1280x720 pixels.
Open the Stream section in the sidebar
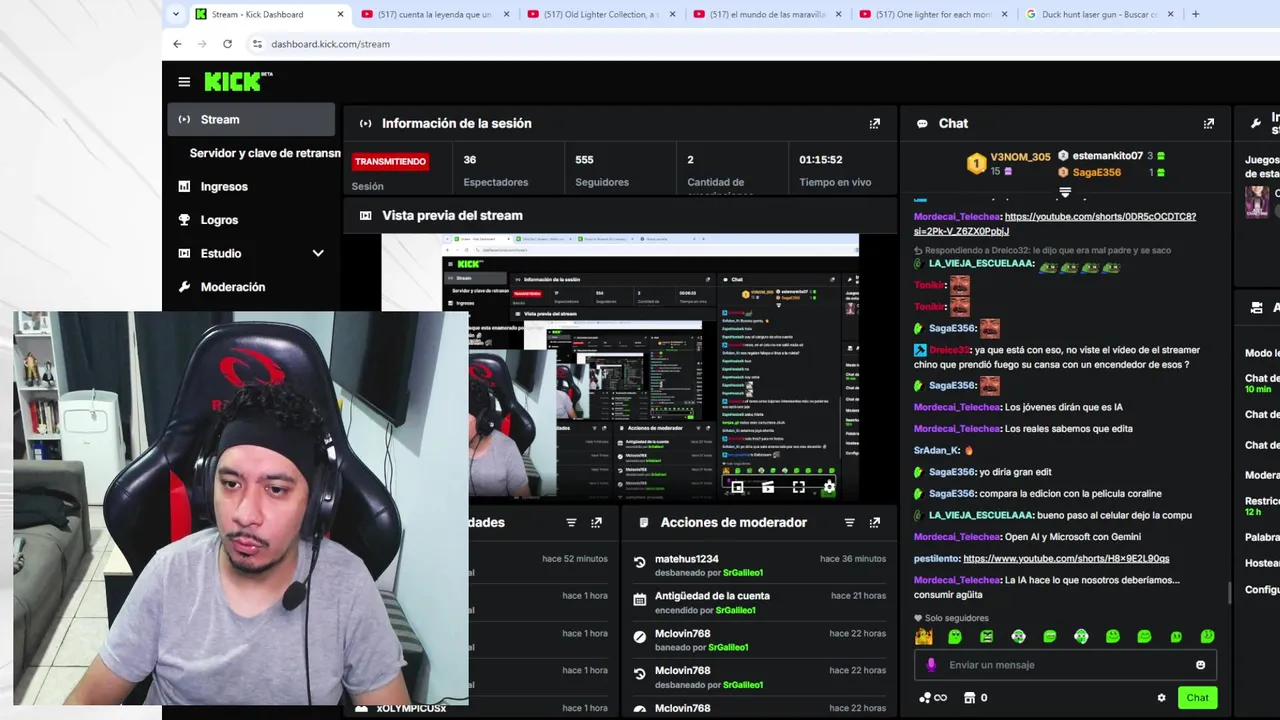tap(251, 119)
